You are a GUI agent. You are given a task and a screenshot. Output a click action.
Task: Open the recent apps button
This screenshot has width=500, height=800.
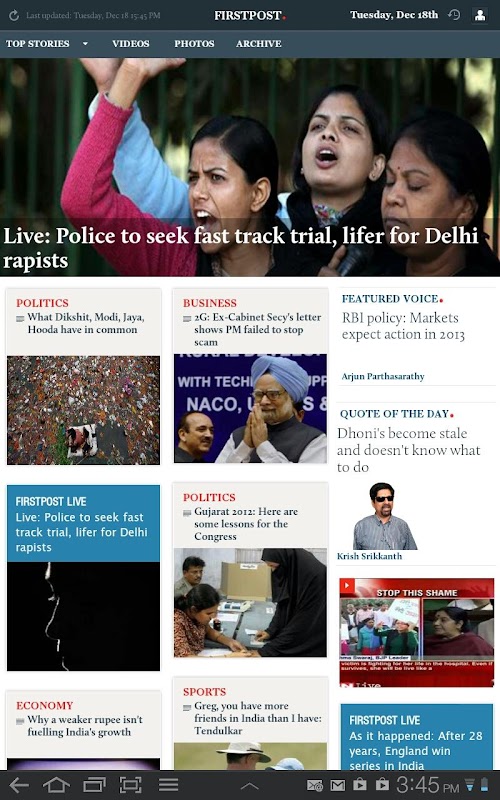(94, 785)
